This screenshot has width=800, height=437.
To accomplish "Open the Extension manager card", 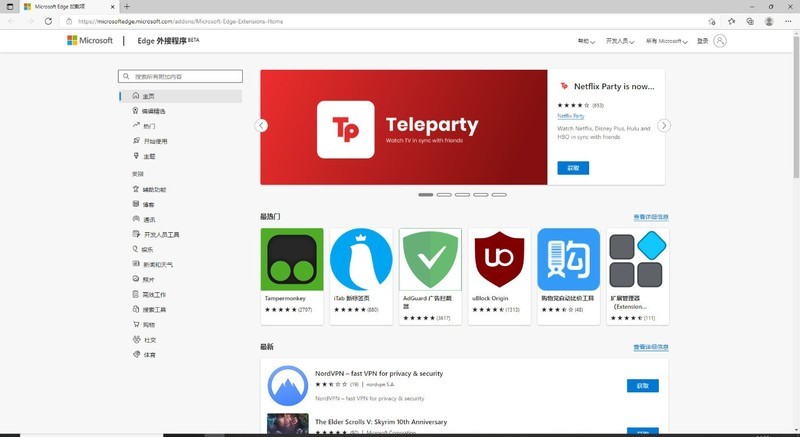I will tap(638, 276).
